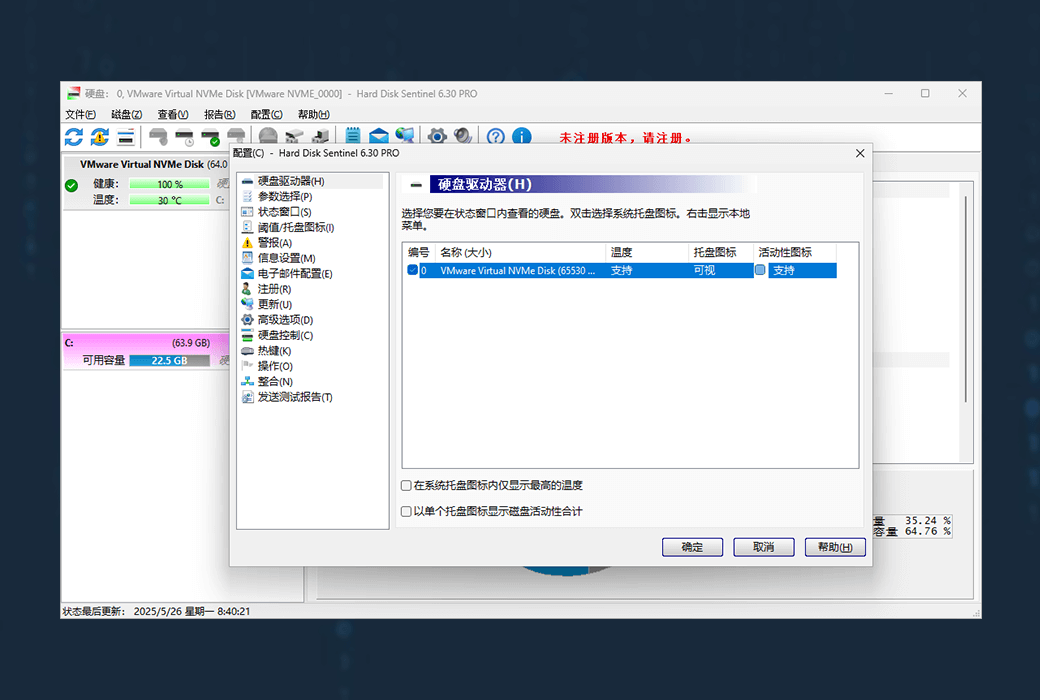Click the 活动性图标 column header
Screen dimensions: 1040x700
[795, 252]
